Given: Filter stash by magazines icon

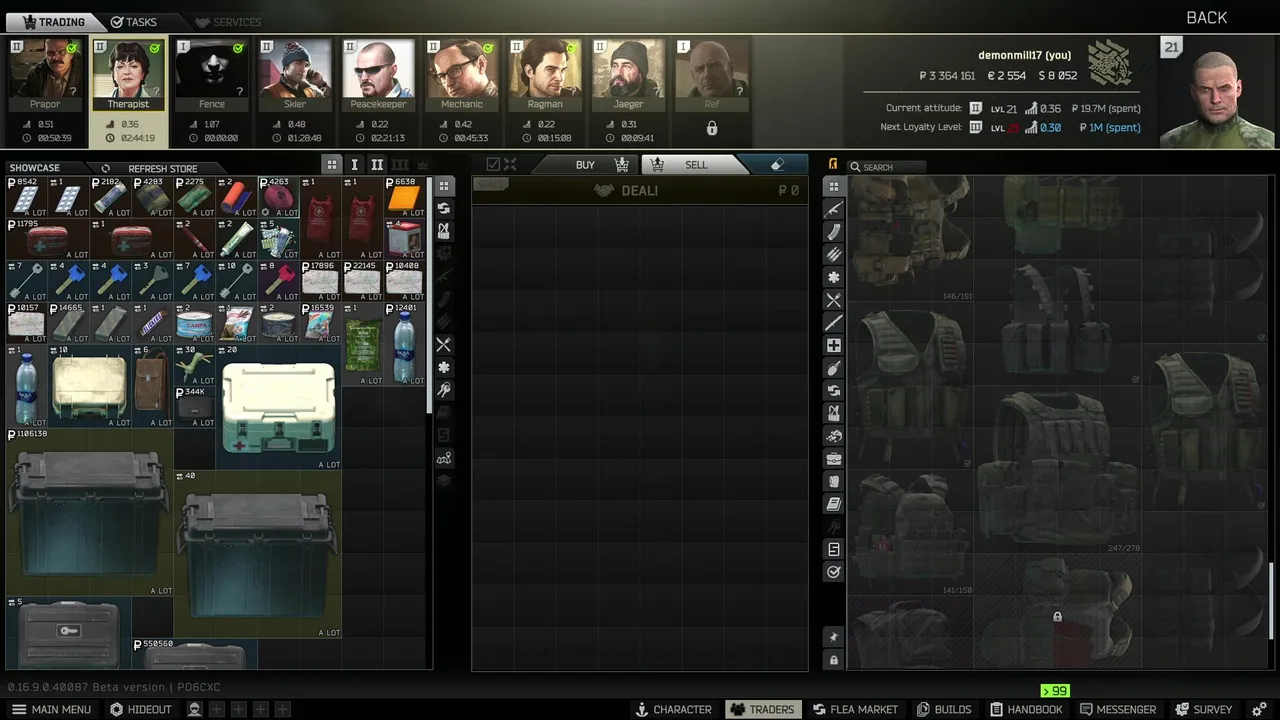Looking at the screenshot, I should coord(834,232).
